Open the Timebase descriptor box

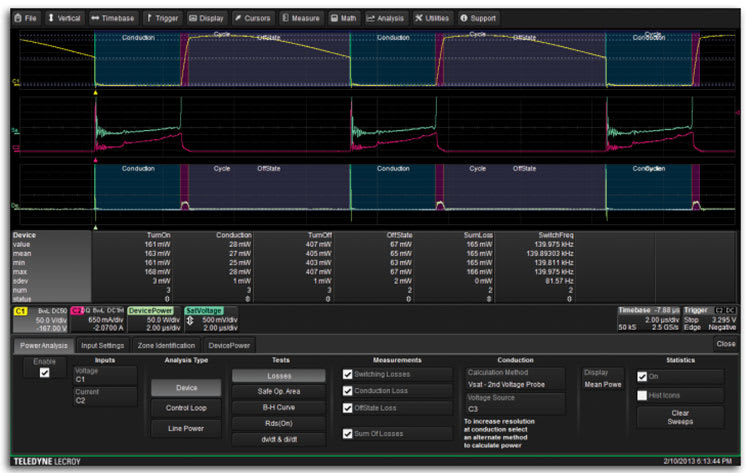[x=649, y=318]
